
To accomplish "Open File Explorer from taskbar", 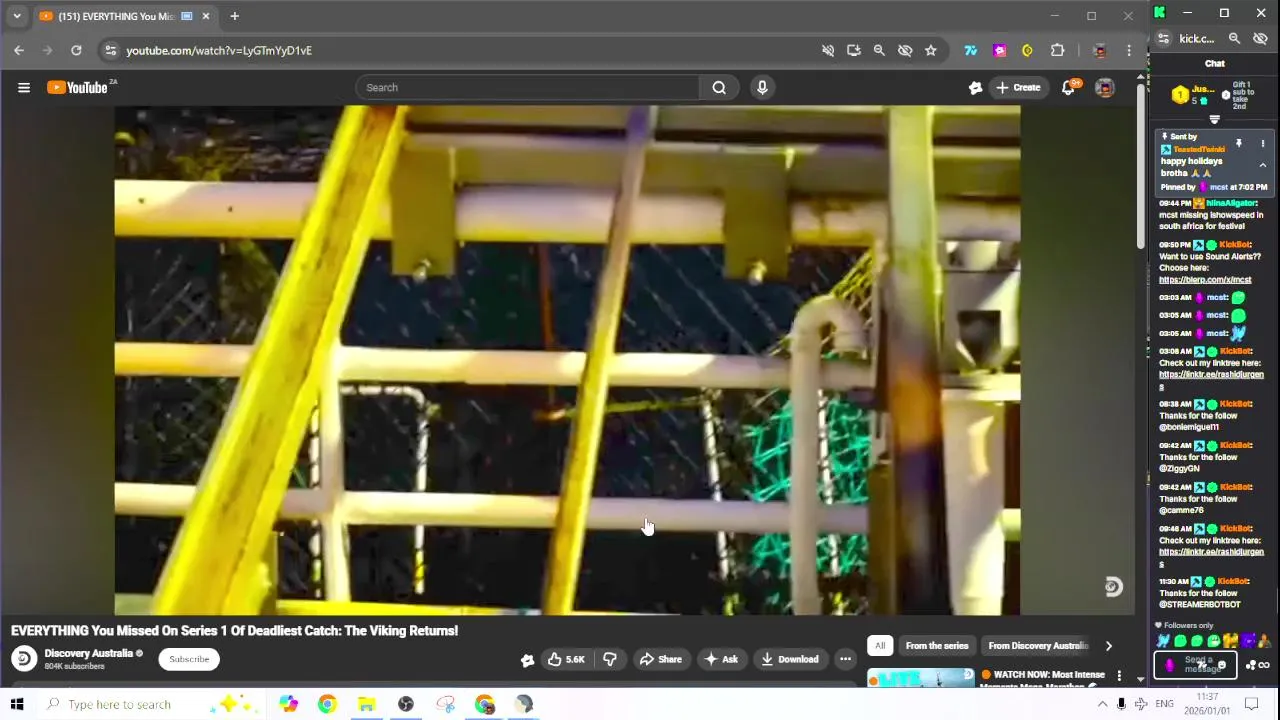I will [x=366, y=704].
